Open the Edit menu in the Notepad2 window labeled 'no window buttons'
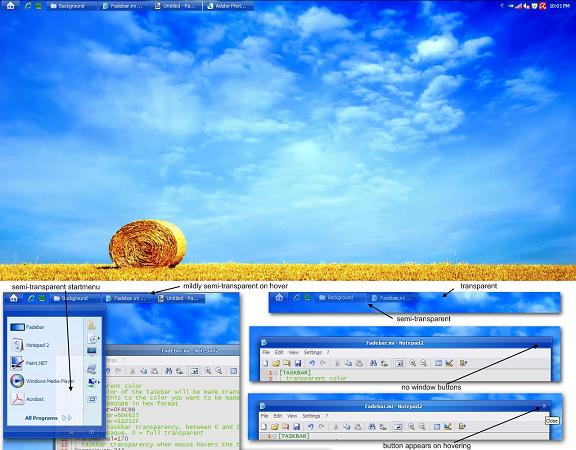This screenshot has width=576, height=450. tap(279, 352)
